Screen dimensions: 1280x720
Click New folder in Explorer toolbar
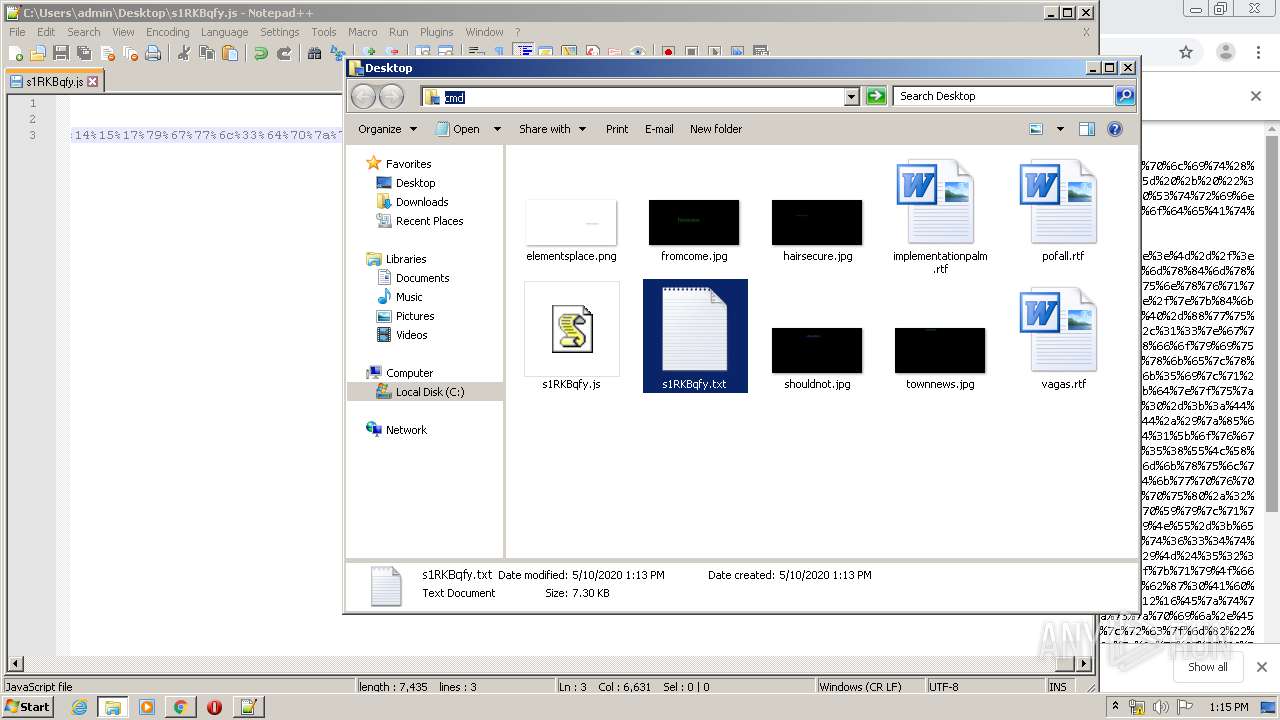pos(716,129)
